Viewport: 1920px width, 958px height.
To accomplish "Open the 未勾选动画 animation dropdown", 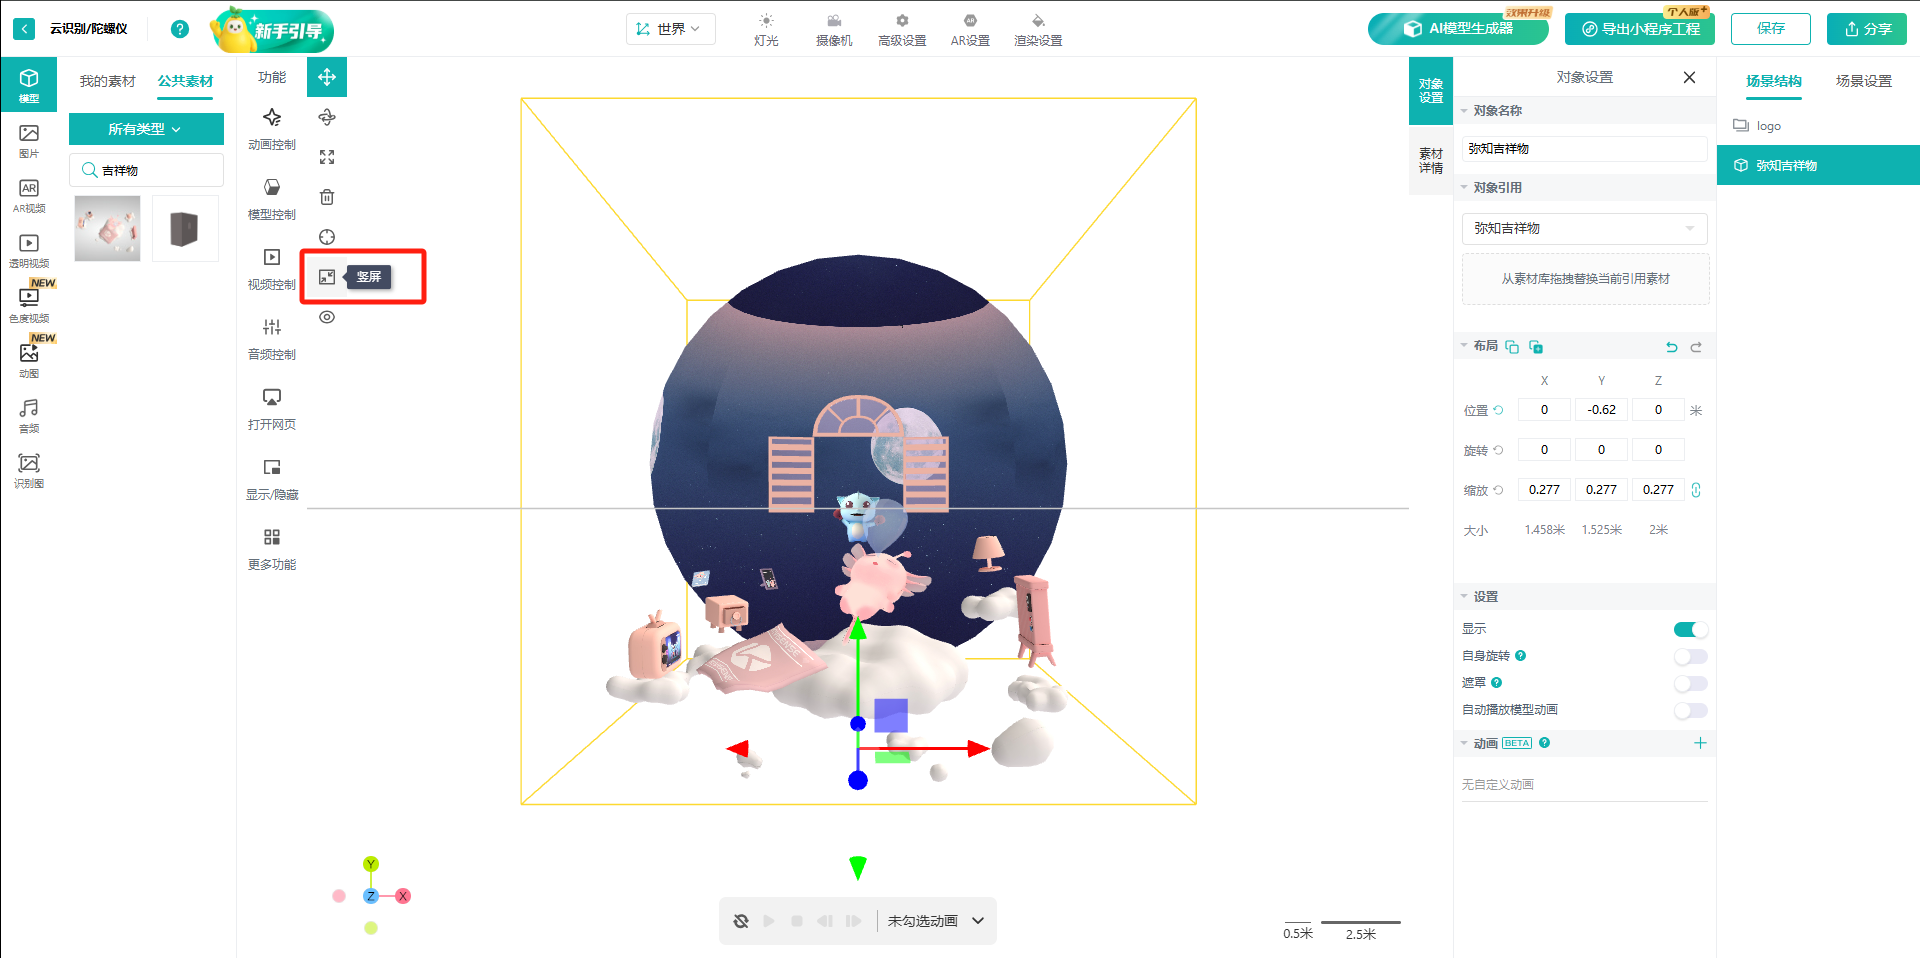I will pos(936,921).
